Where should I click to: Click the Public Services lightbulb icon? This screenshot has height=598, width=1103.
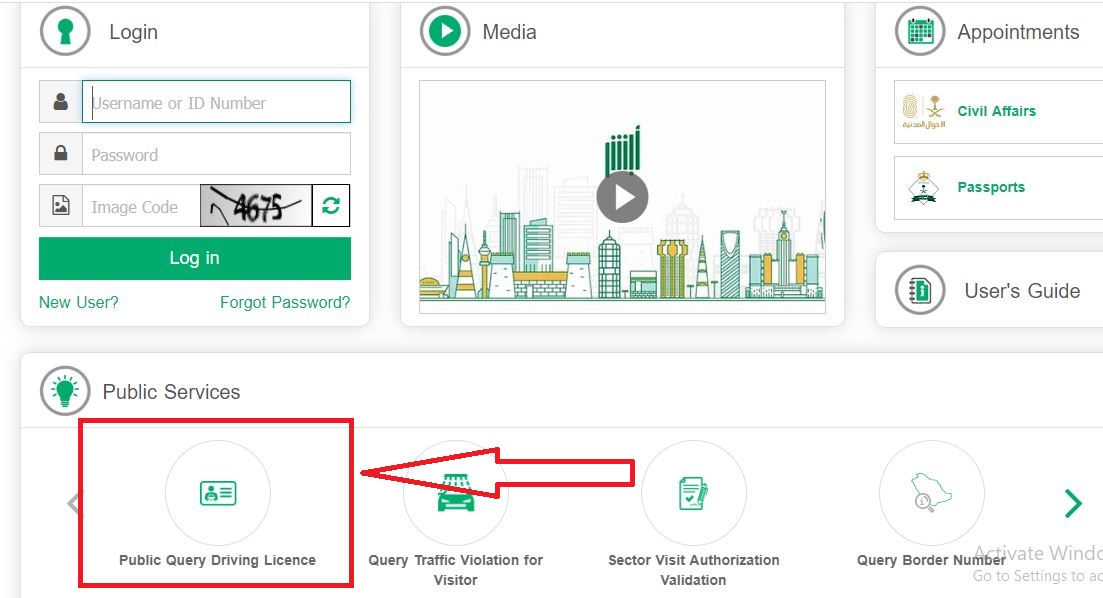point(65,391)
